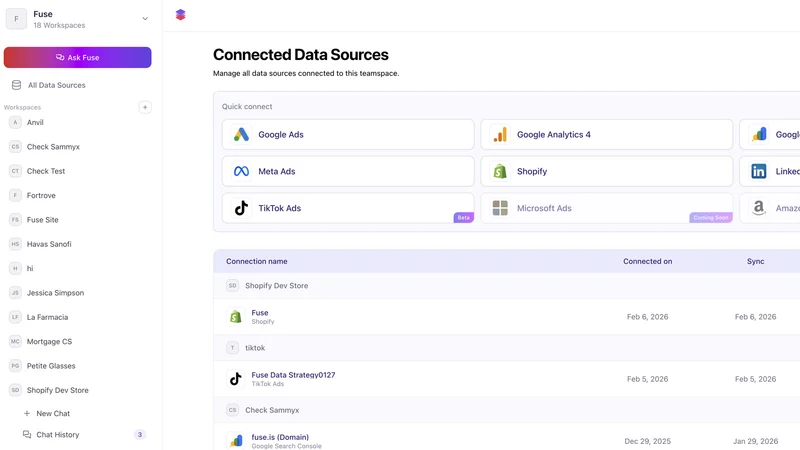800x450 pixels.
Task: Connect Google Ads from Quick connect
Action: (348, 135)
